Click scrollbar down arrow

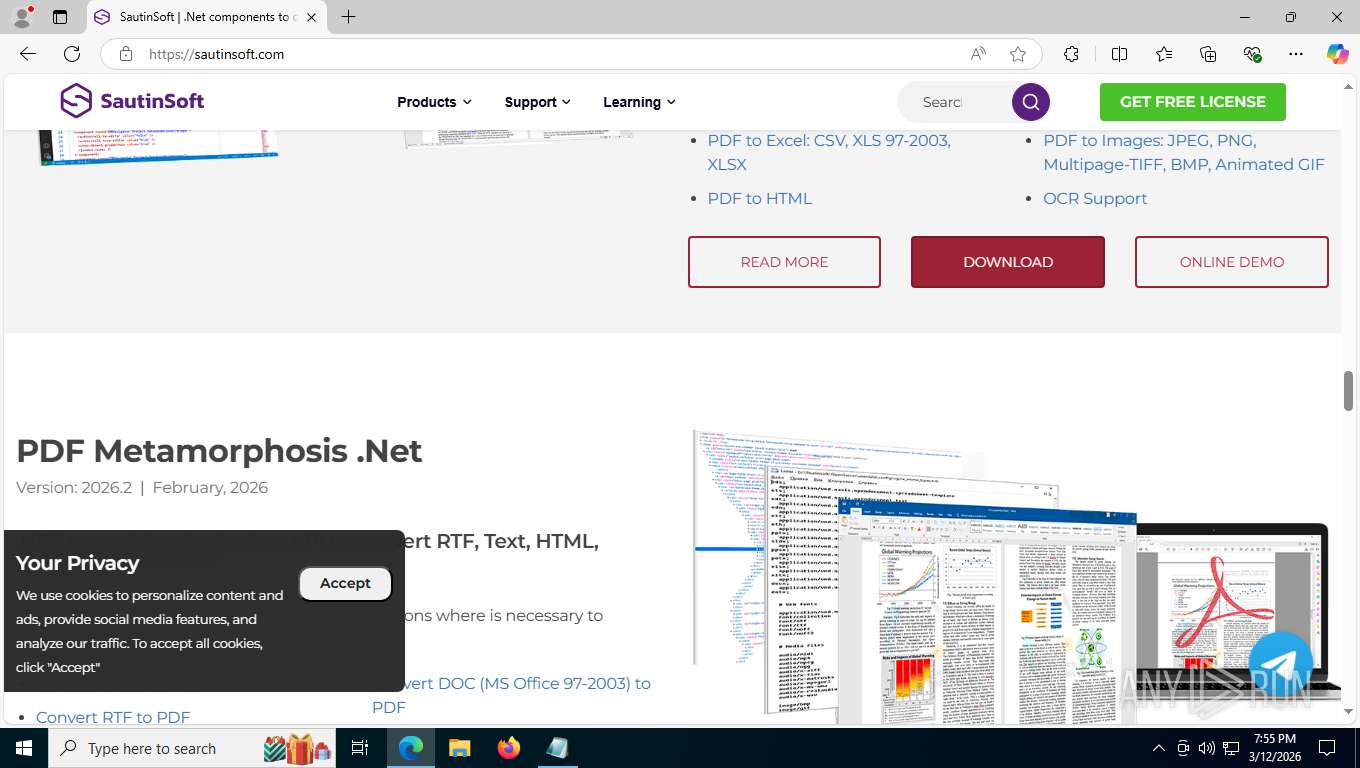coord(1348,711)
